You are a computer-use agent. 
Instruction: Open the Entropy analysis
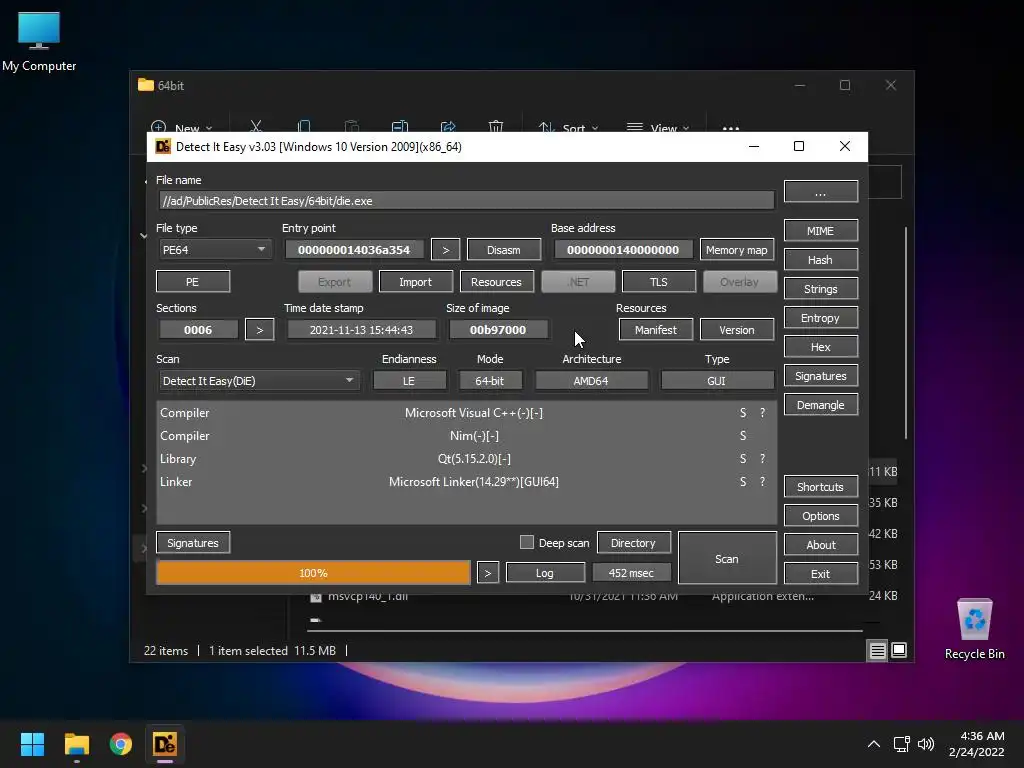820,318
